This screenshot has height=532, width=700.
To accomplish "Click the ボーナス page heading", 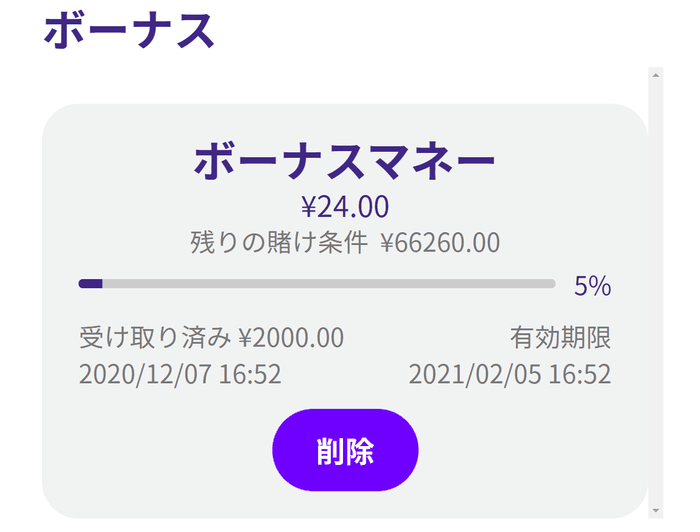I will click(129, 31).
